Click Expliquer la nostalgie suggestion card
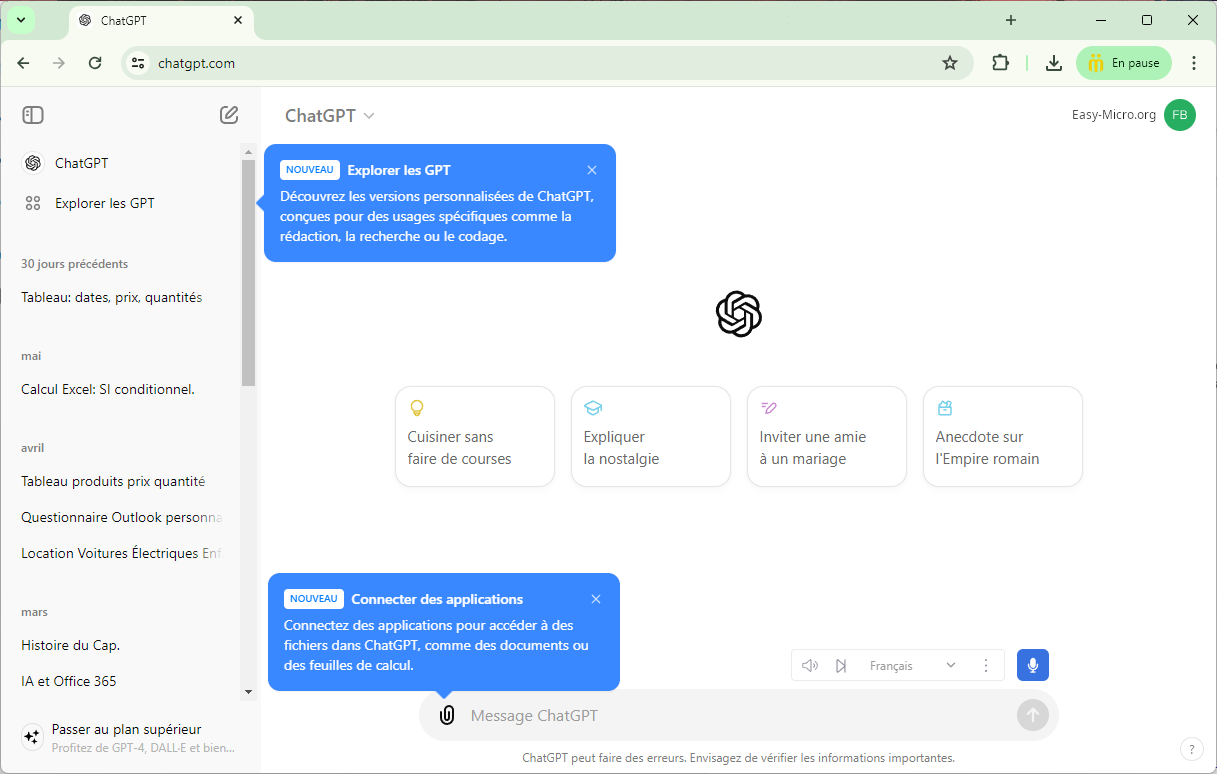 (x=651, y=437)
